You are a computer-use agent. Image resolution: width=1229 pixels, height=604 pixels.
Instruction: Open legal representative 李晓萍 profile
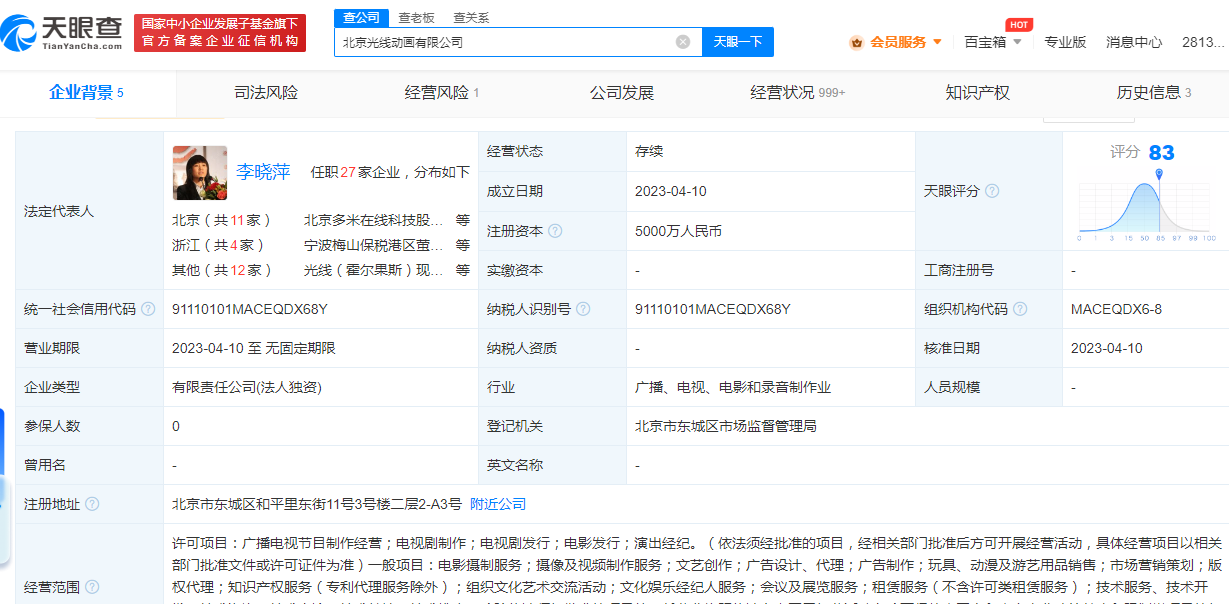coord(263,172)
